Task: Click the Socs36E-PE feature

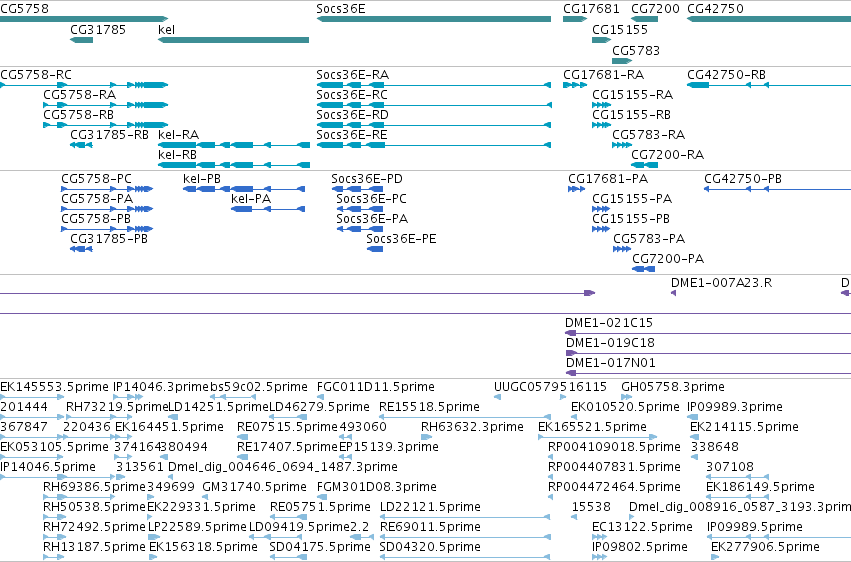Action: [375, 249]
